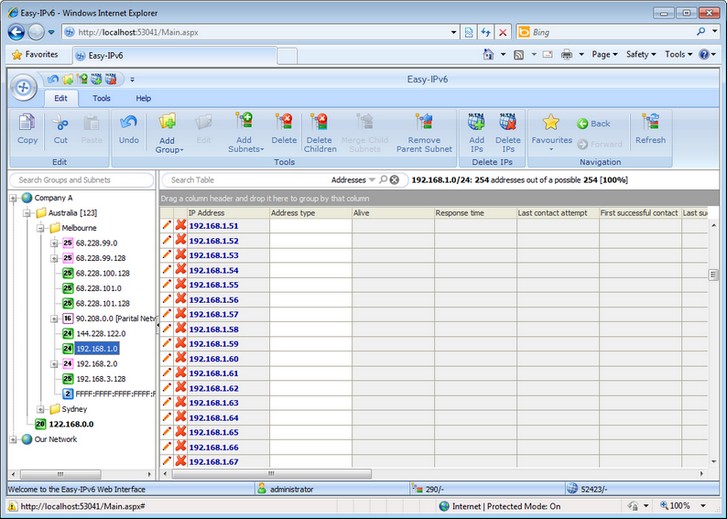This screenshot has width=727, height=519.
Task: Click the table vertical scrollbar thumb
Action: click(x=713, y=275)
